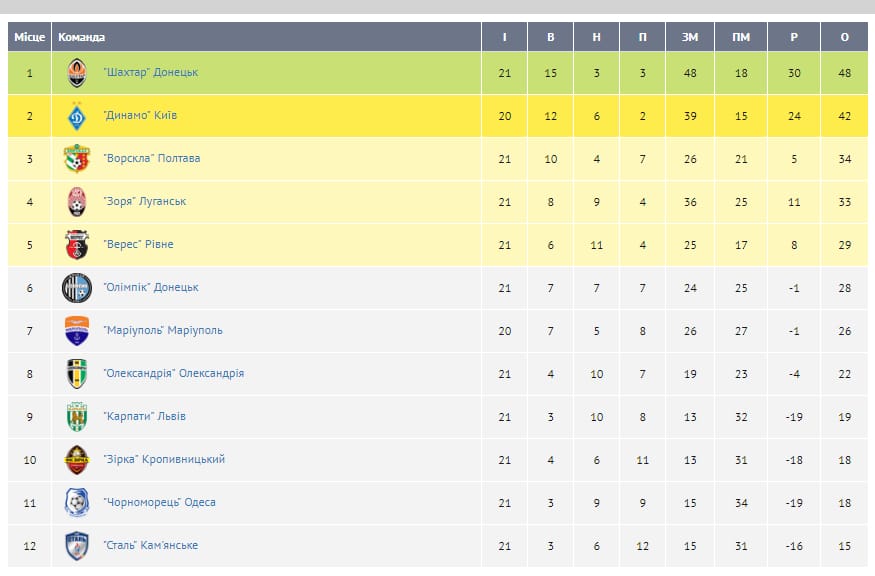Click the Veres Rivne club emblem
This screenshot has height=576, width=875.
pyautogui.click(x=77, y=245)
